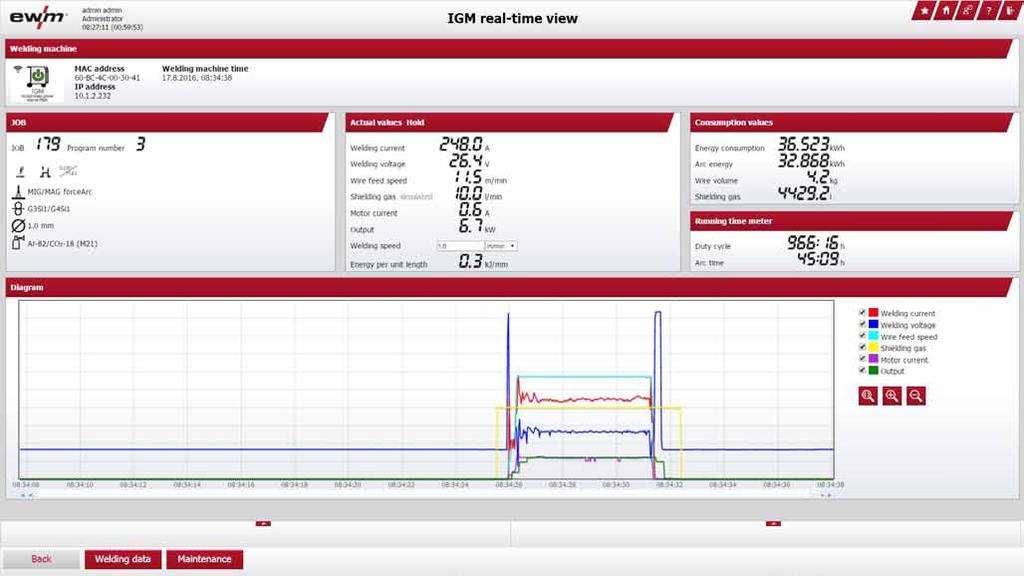Image resolution: width=1024 pixels, height=576 pixels.
Task: Uncheck Motor current series
Action: pos(862,359)
